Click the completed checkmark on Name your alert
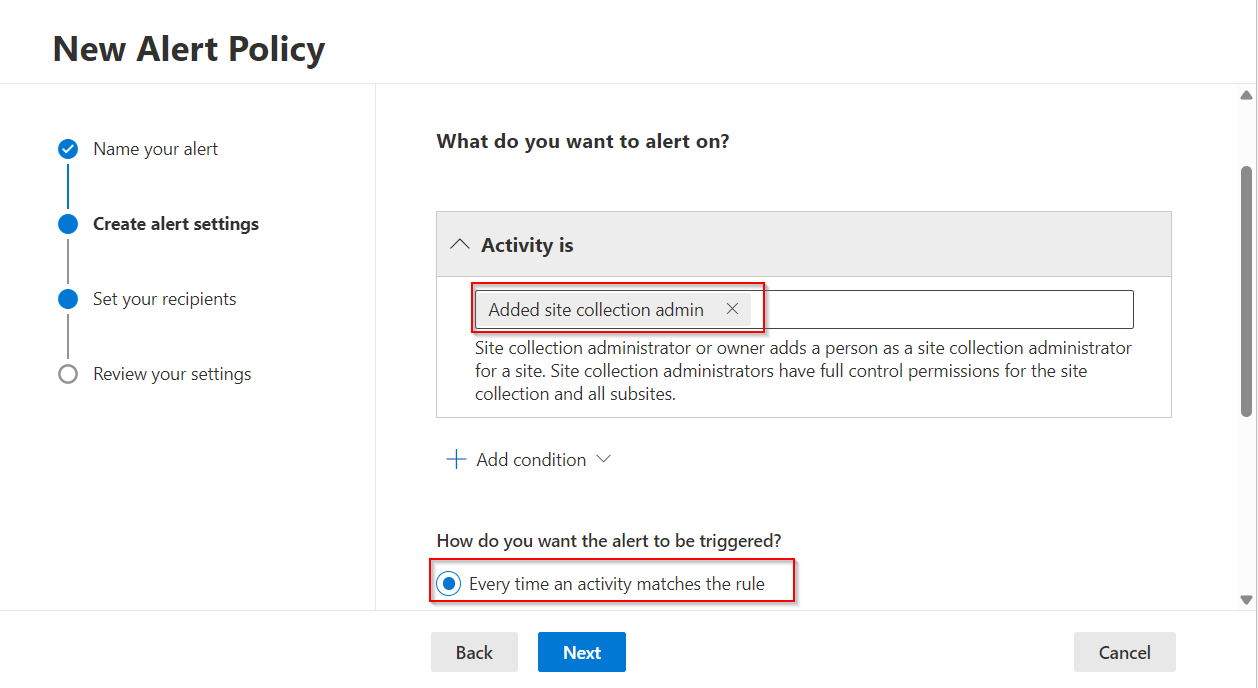Image resolution: width=1258 pixels, height=688 pixels. [x=67, y=148]
